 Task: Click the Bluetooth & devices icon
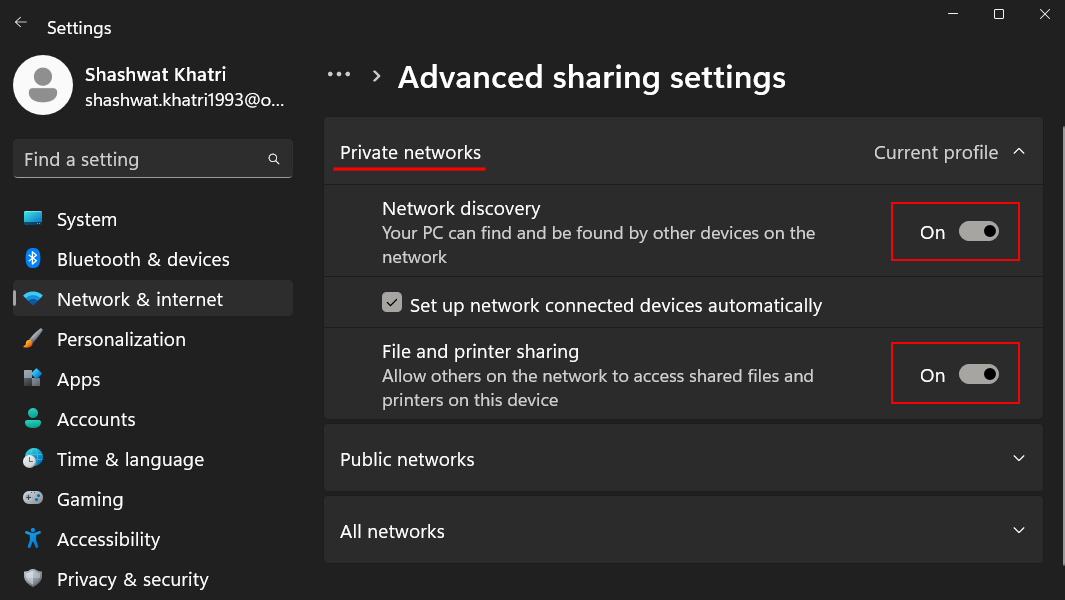tap(33, 259)
